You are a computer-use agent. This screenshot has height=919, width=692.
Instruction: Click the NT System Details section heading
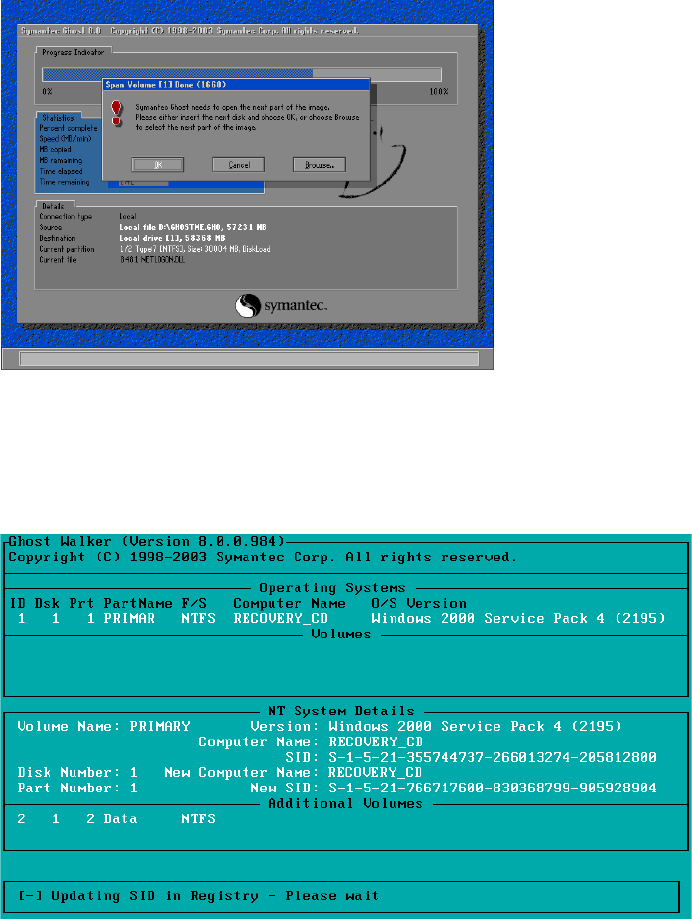(341, 711)
